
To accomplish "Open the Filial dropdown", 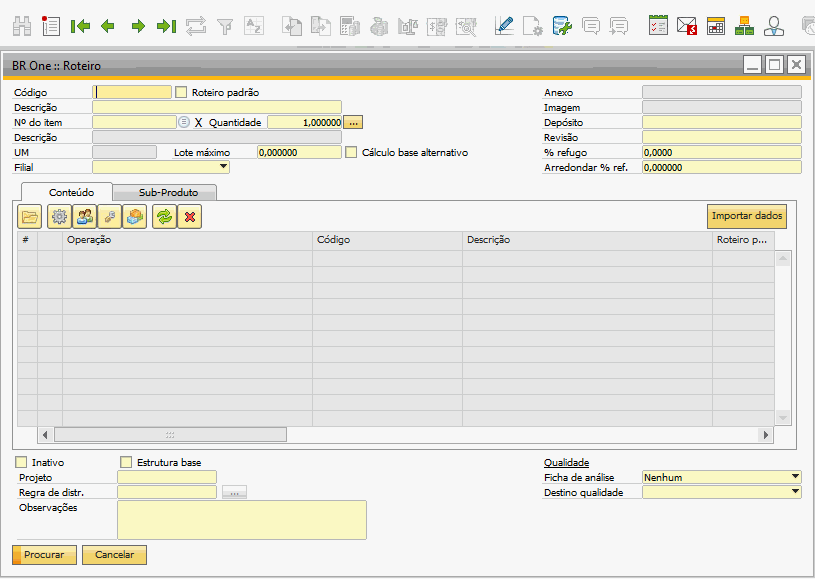I will pos(223,168).
